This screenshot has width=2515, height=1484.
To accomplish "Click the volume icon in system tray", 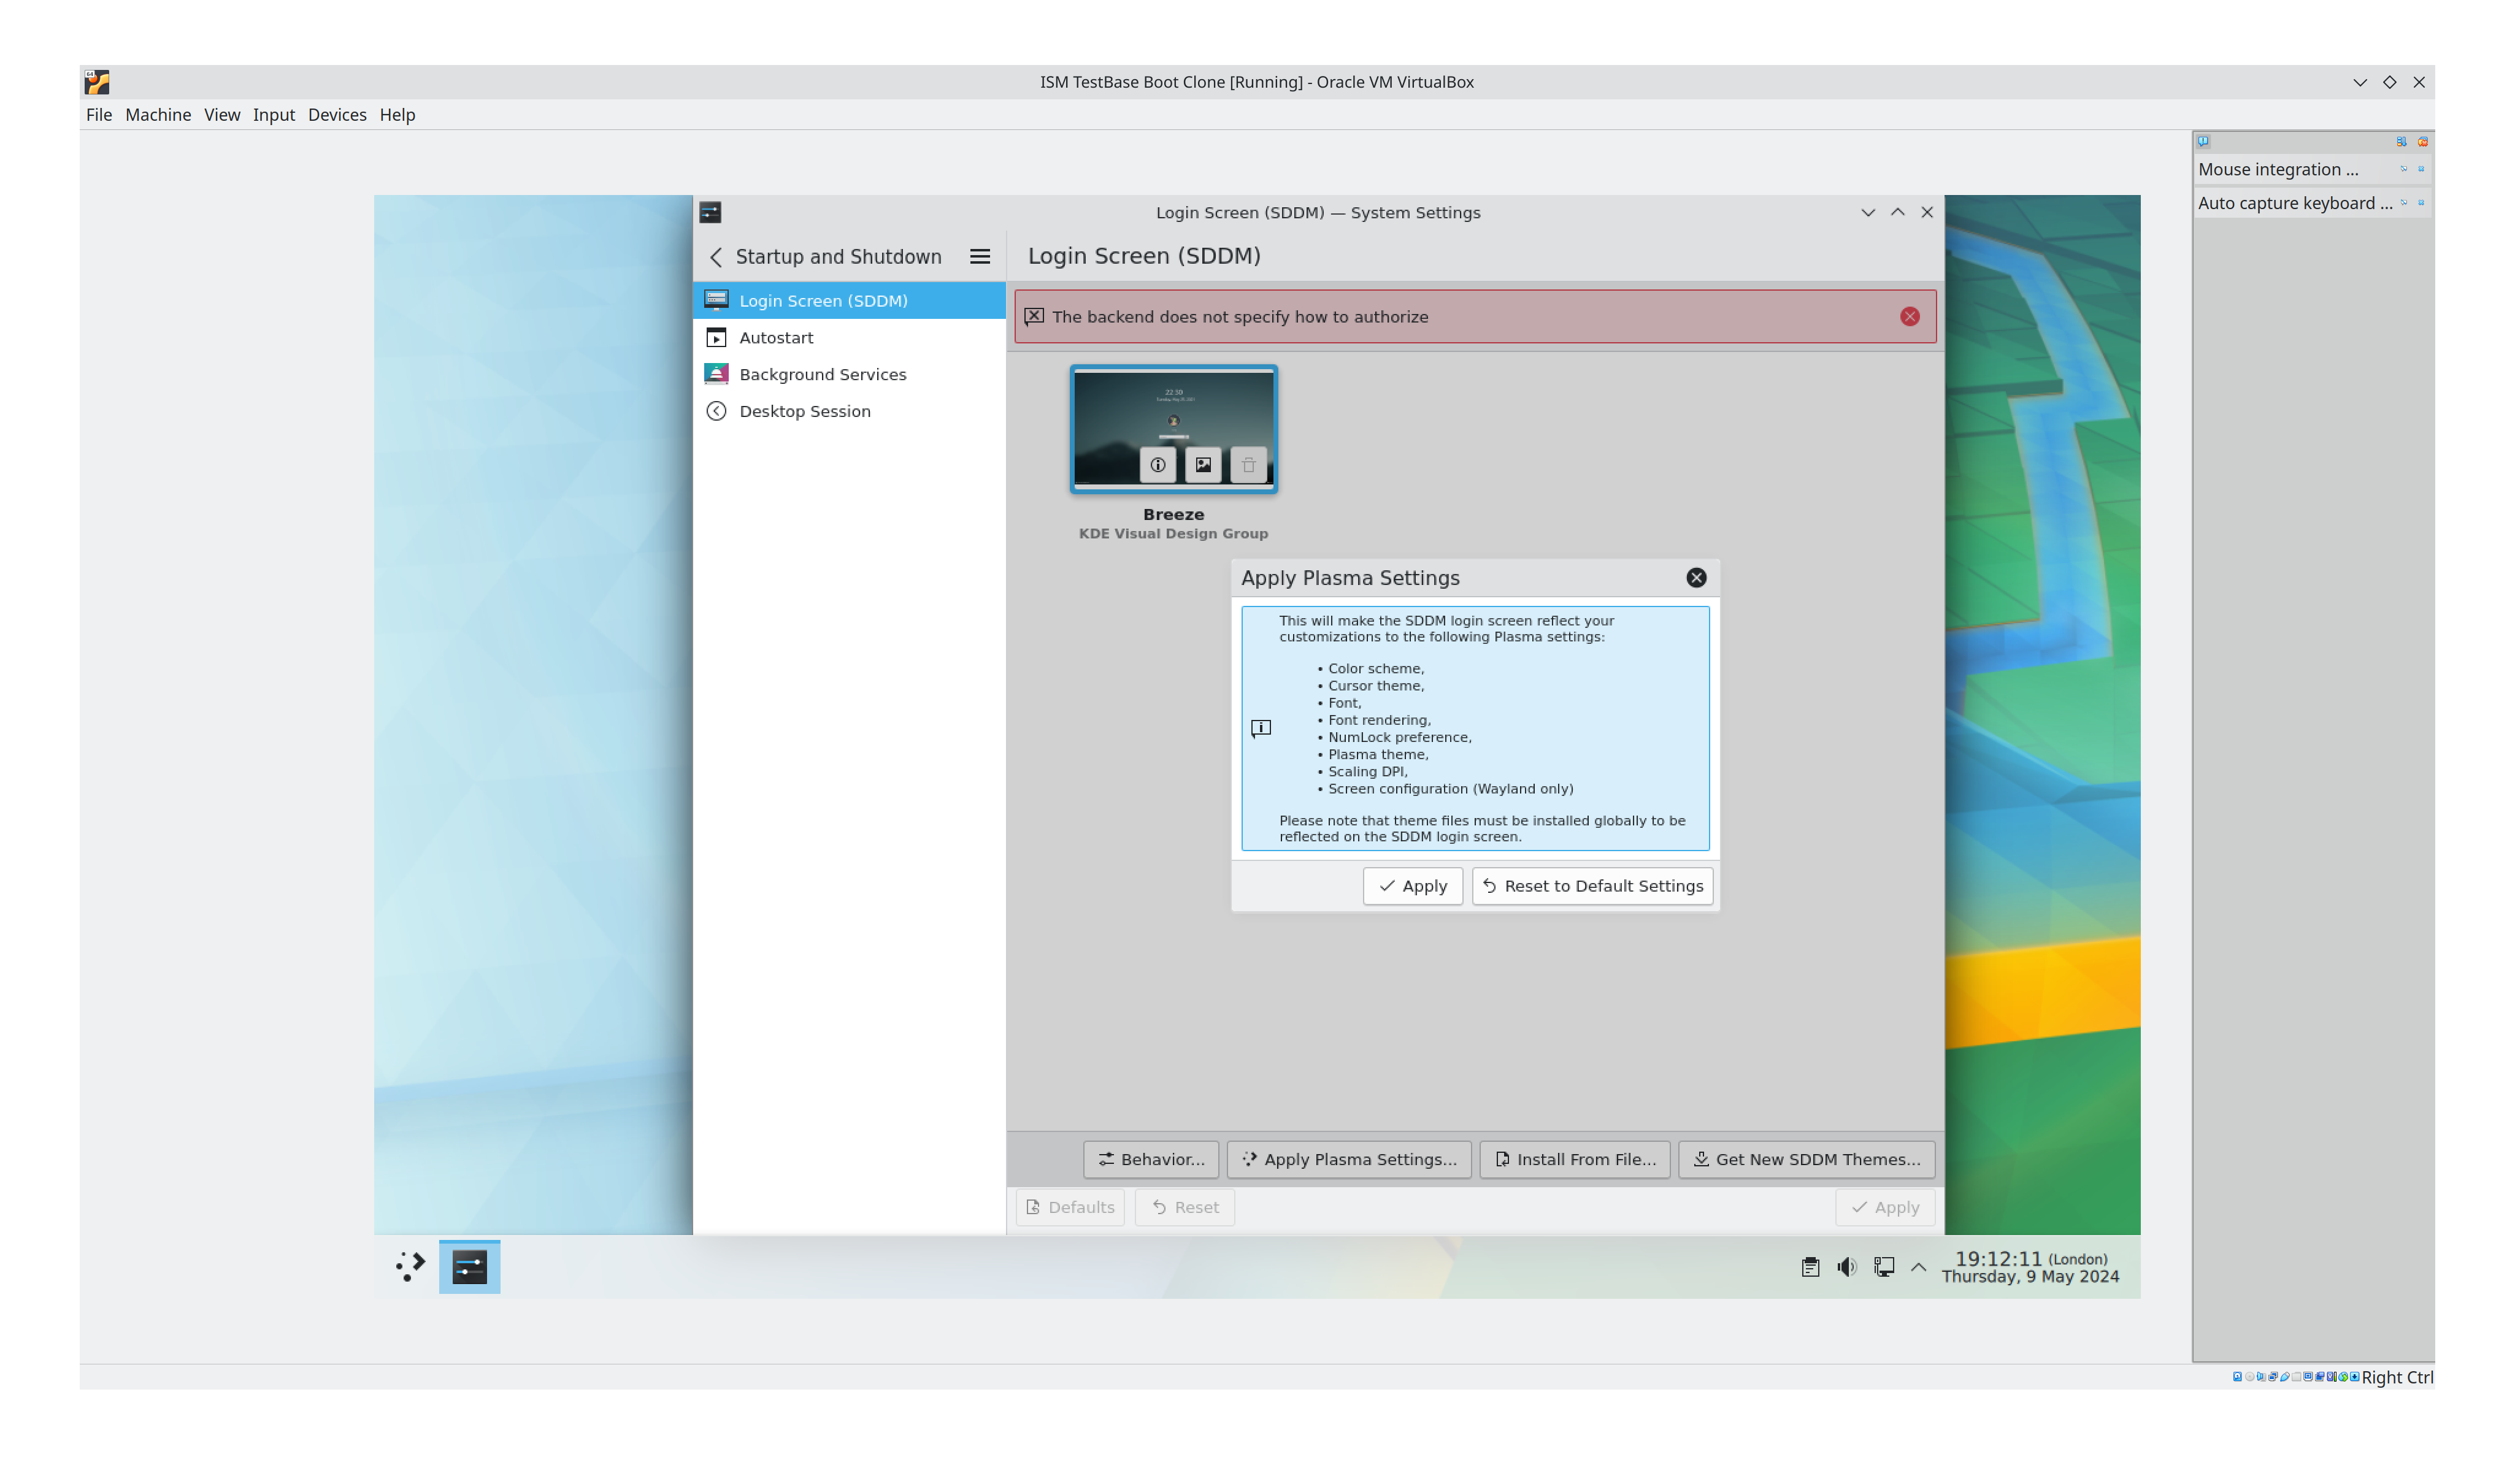I will 1846,1267.
